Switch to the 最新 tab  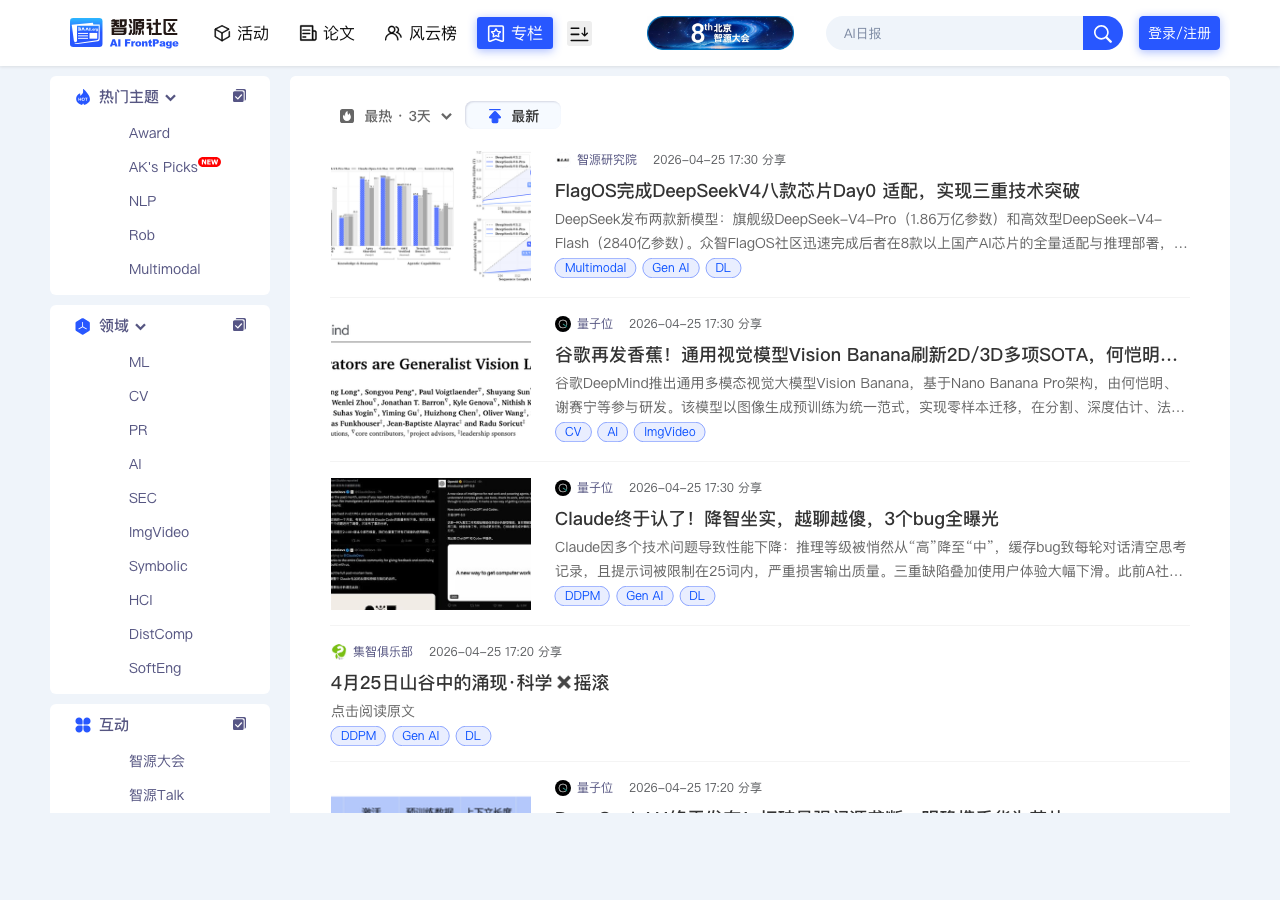coord(513,115)
